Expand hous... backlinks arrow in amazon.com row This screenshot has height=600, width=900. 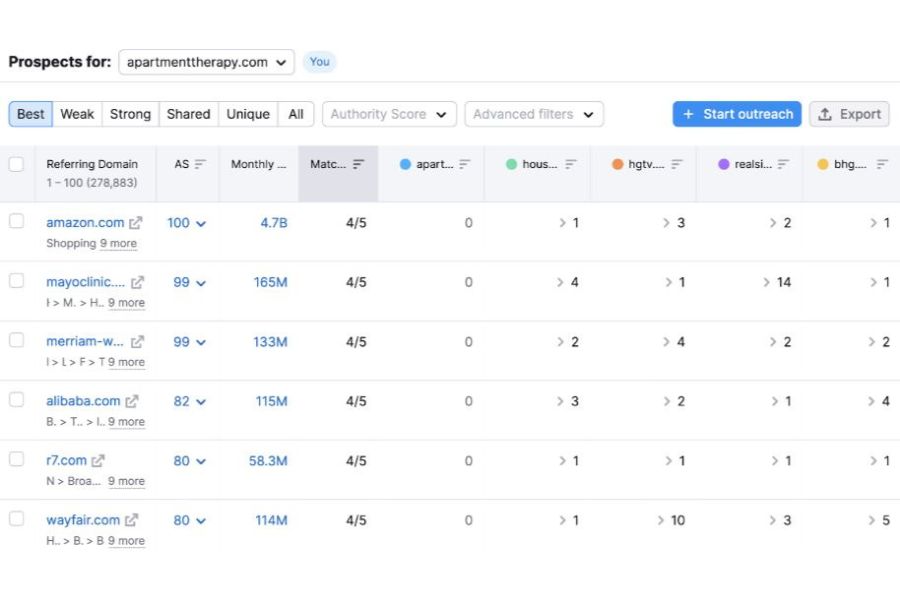pos(562,223)
